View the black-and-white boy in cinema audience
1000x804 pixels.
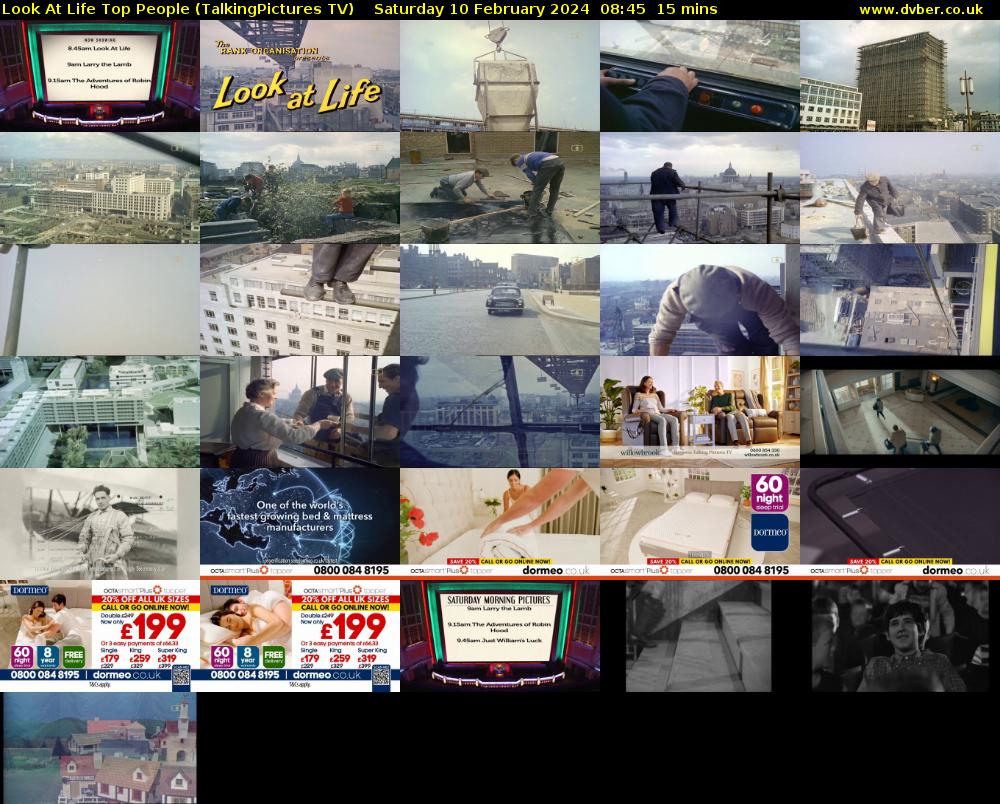pos(900,636)
